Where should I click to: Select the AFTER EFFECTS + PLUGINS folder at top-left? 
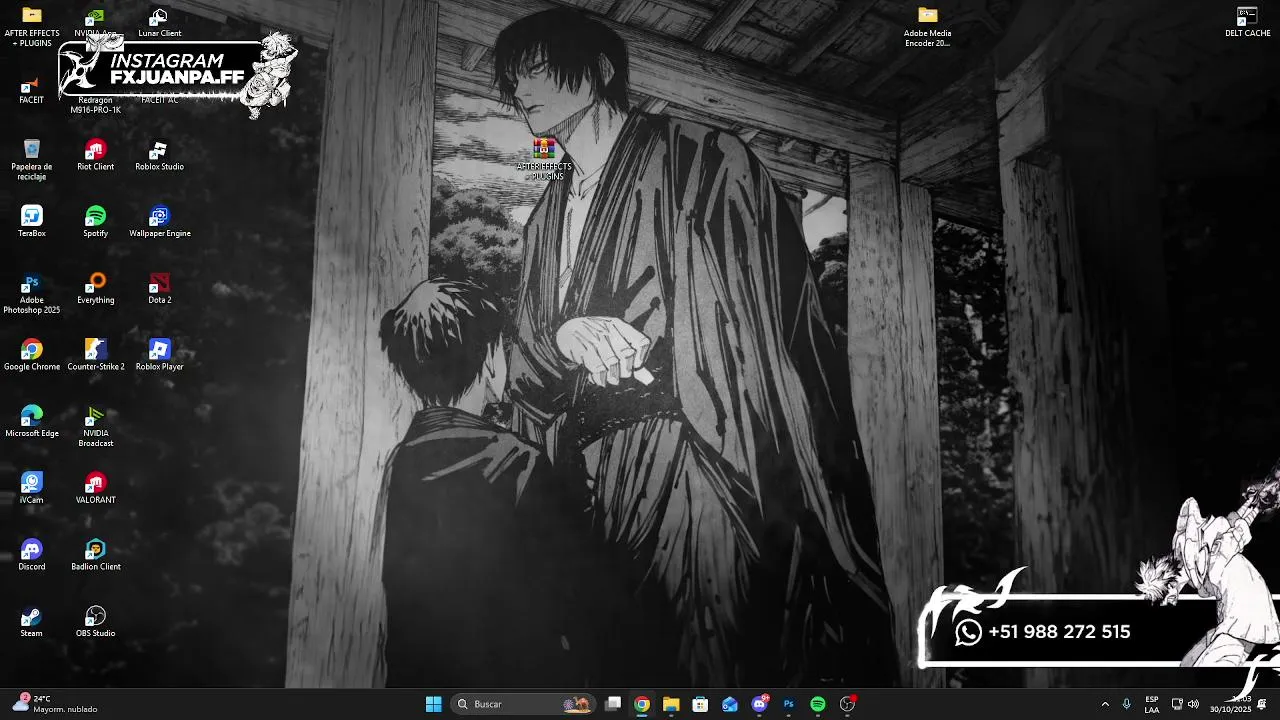click(x=32, y=27)
